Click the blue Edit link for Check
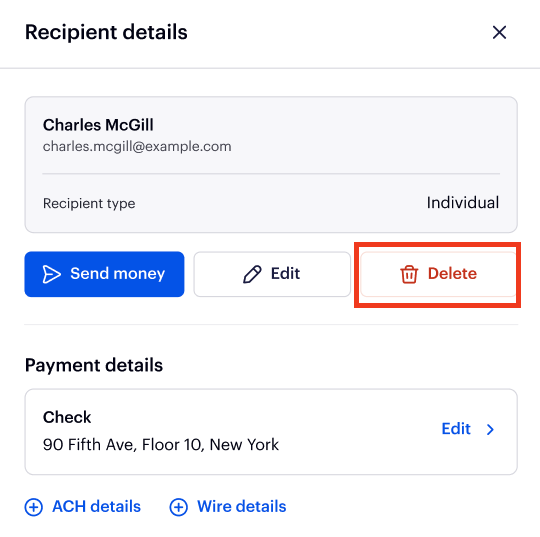540x537 pixels. tap(456, 429)
